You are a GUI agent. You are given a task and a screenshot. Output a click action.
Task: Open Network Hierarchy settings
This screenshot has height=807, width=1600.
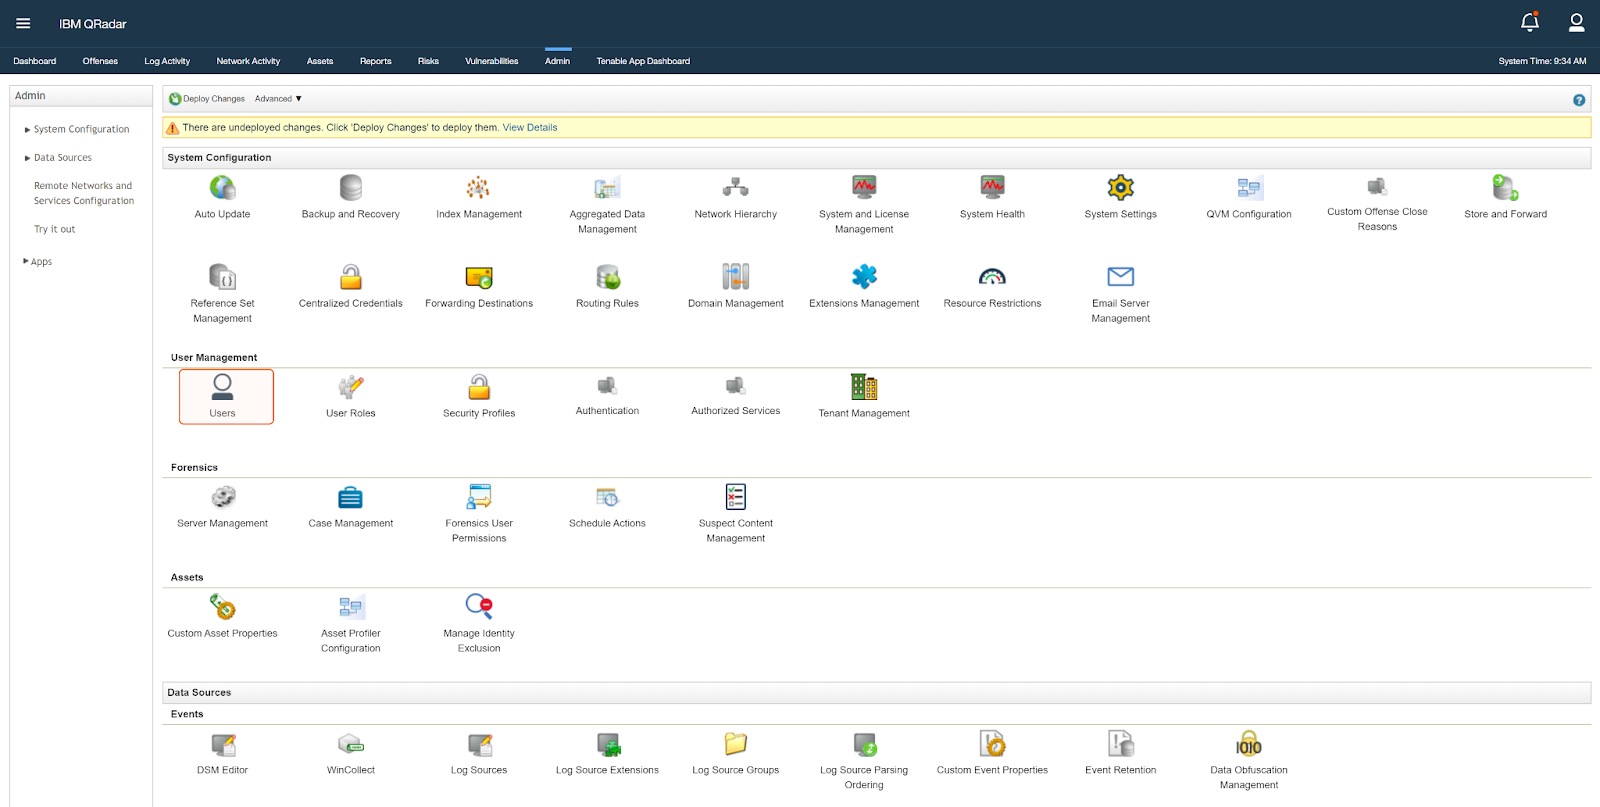pyautogui.click(x=735, y=188)
